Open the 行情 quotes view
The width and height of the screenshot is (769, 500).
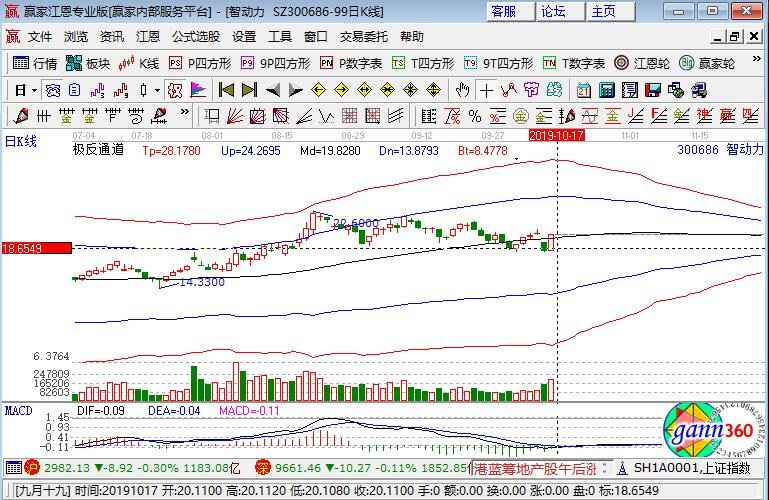tap(35, 63)
